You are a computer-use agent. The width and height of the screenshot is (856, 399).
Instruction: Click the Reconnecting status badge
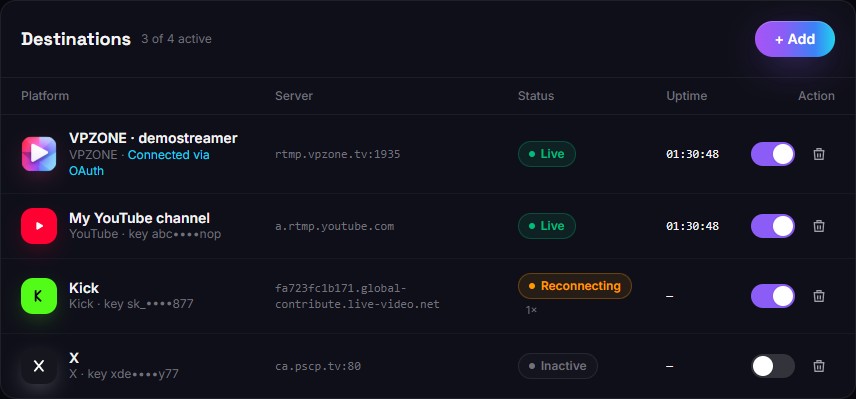[x=575, y=285]
